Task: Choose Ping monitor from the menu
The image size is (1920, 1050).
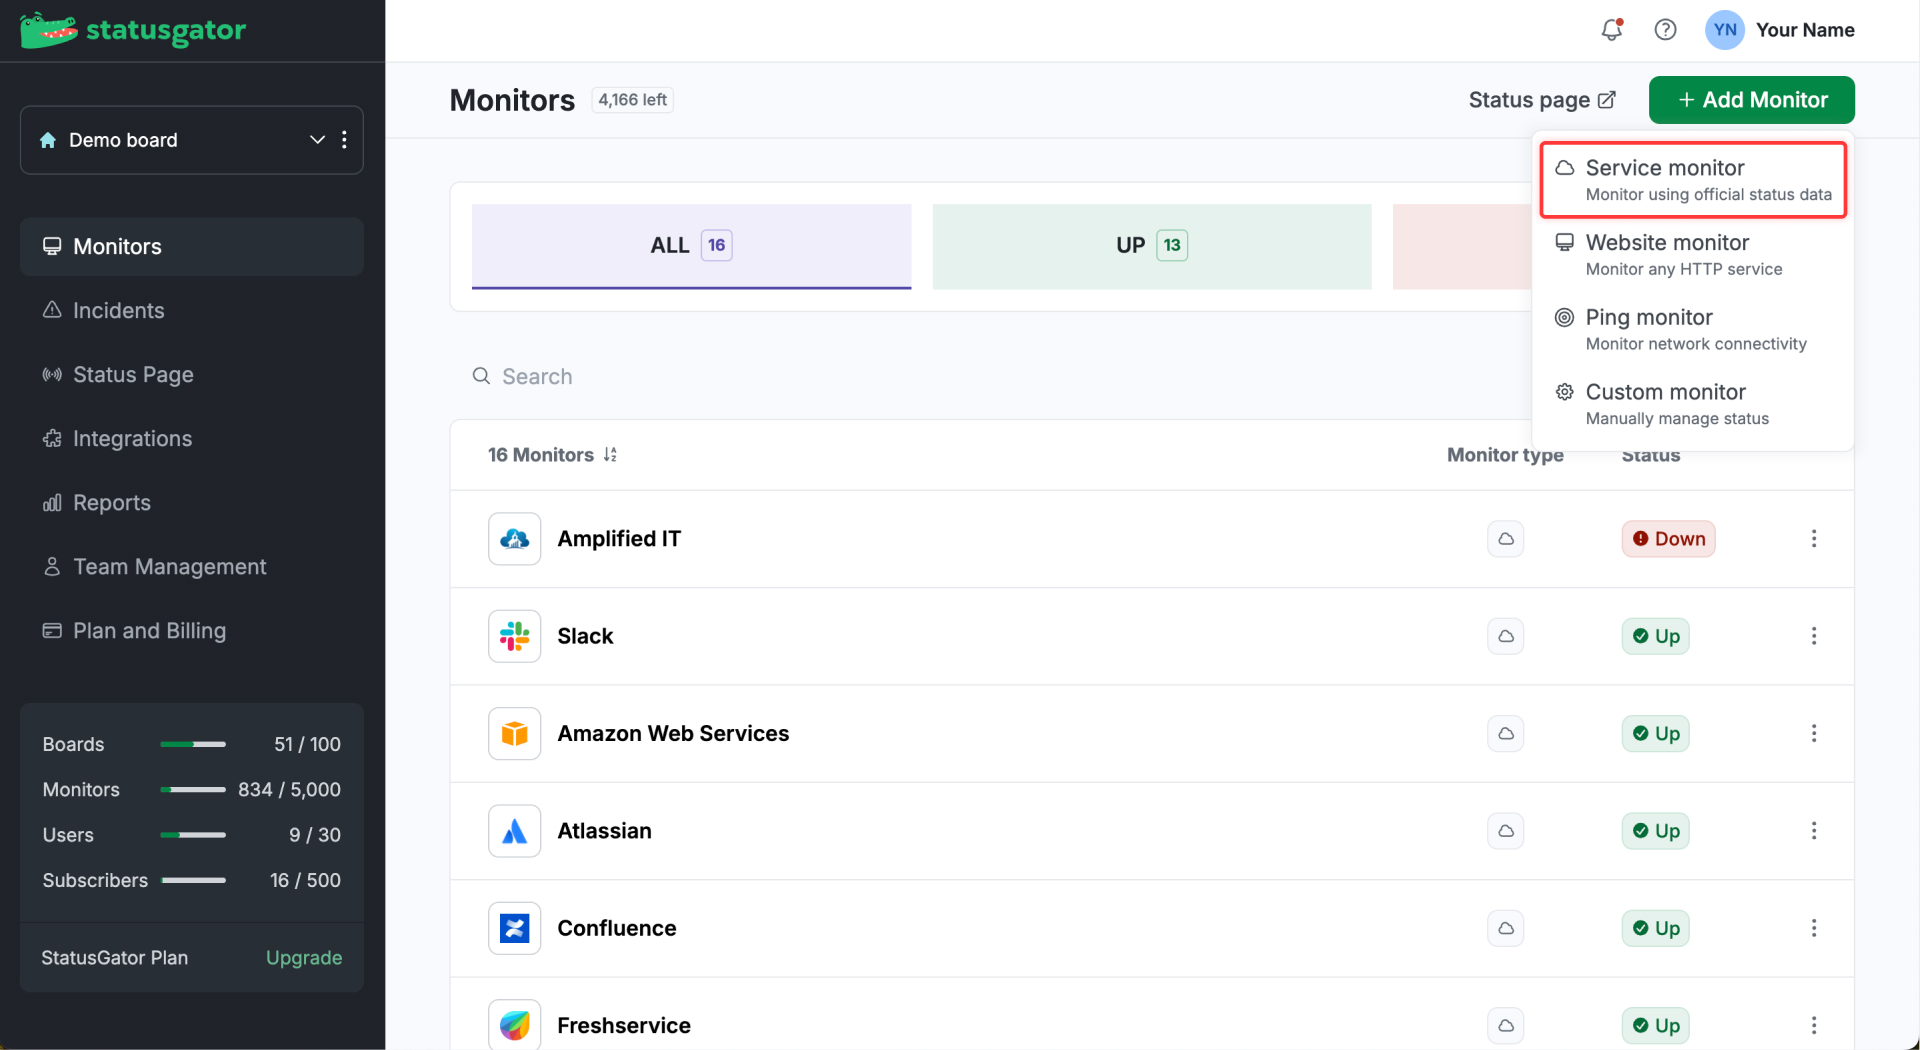Action: click(1693, 330)
